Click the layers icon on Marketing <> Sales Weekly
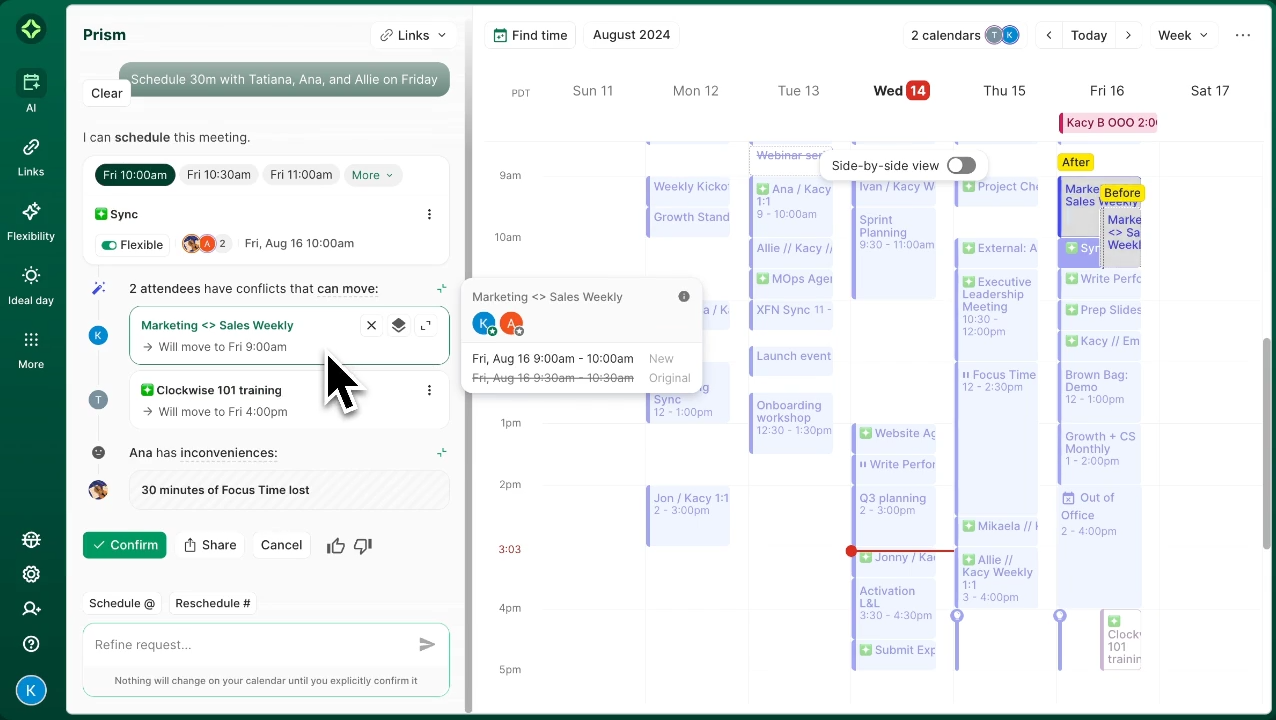1276x720 pixels. click(398, 325)
